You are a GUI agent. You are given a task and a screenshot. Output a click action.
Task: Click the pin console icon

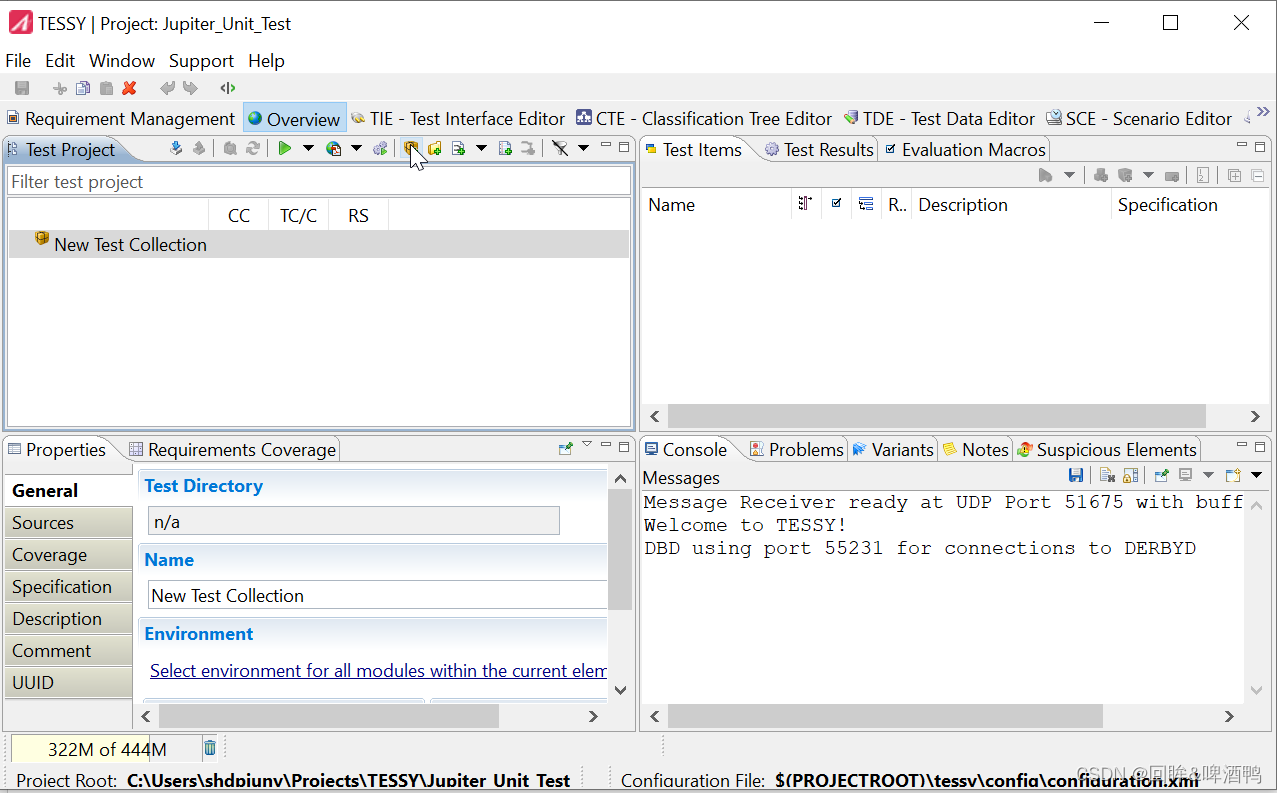1161,475
